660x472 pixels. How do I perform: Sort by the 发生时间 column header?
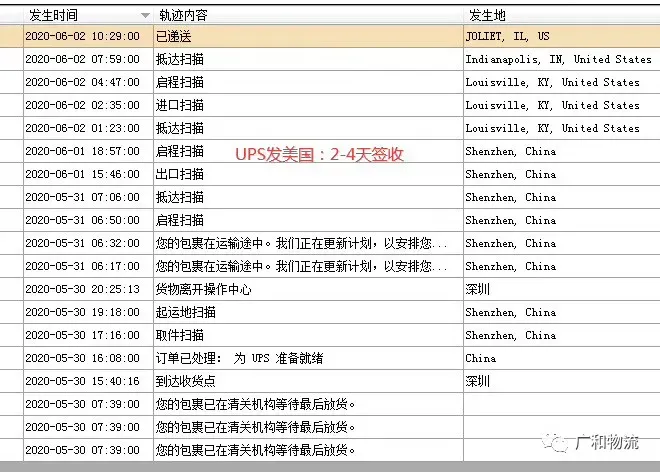[x=88, y=16]
